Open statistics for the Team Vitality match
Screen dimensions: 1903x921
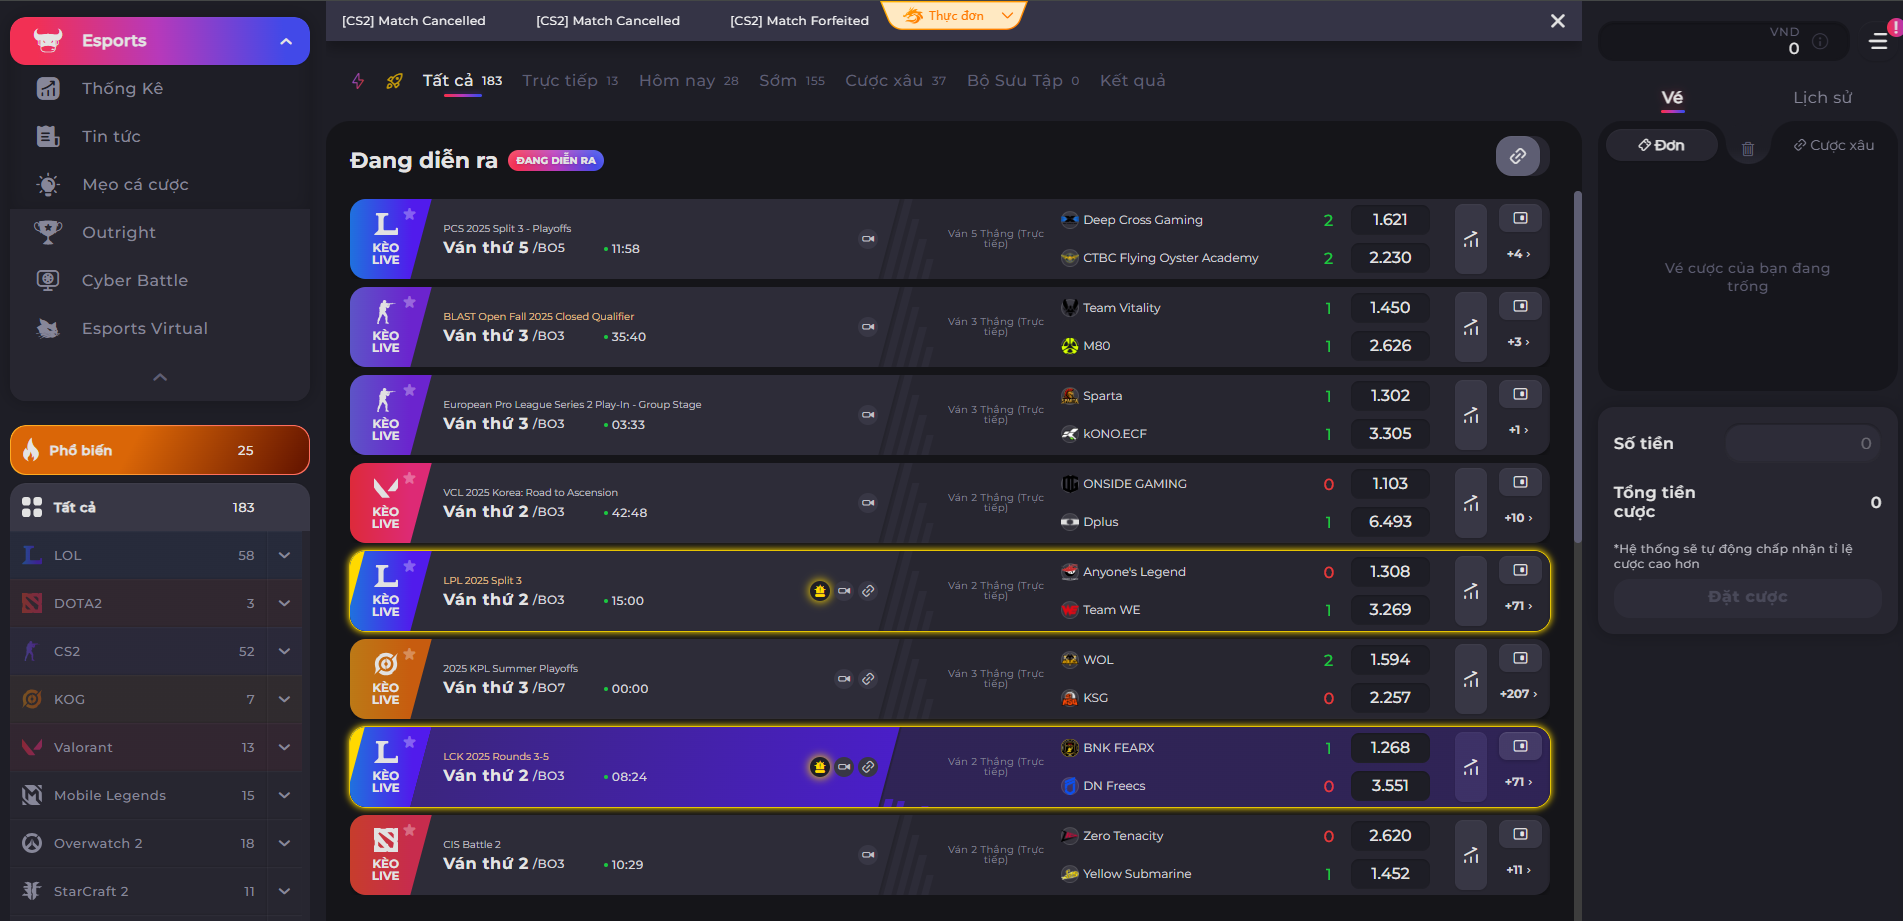1470,327
